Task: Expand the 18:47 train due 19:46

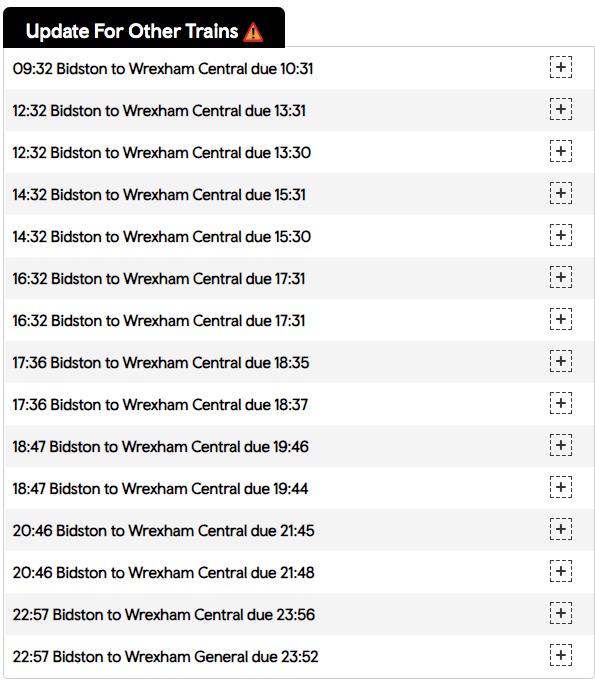Action: [x=561, y=445]
